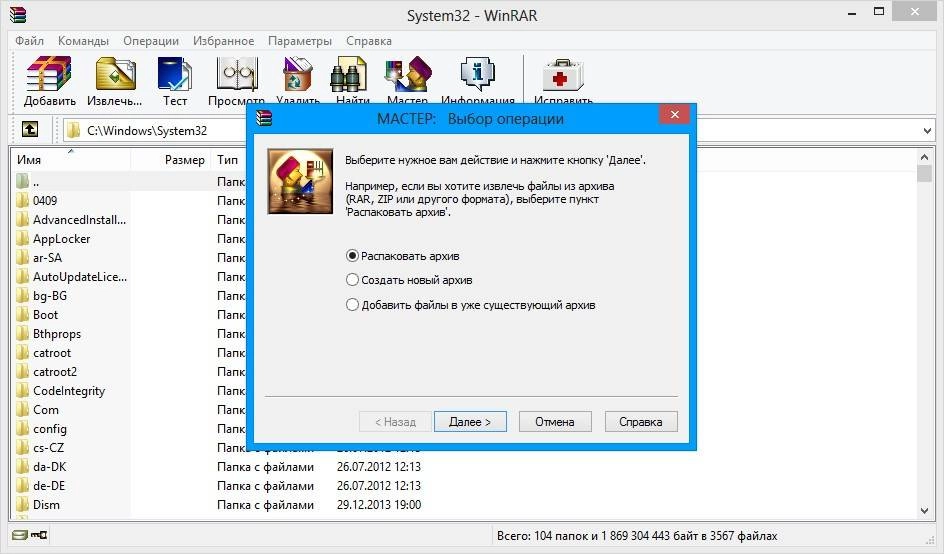
Task: Open the Операции menu
Action: (x=151, y=40)
